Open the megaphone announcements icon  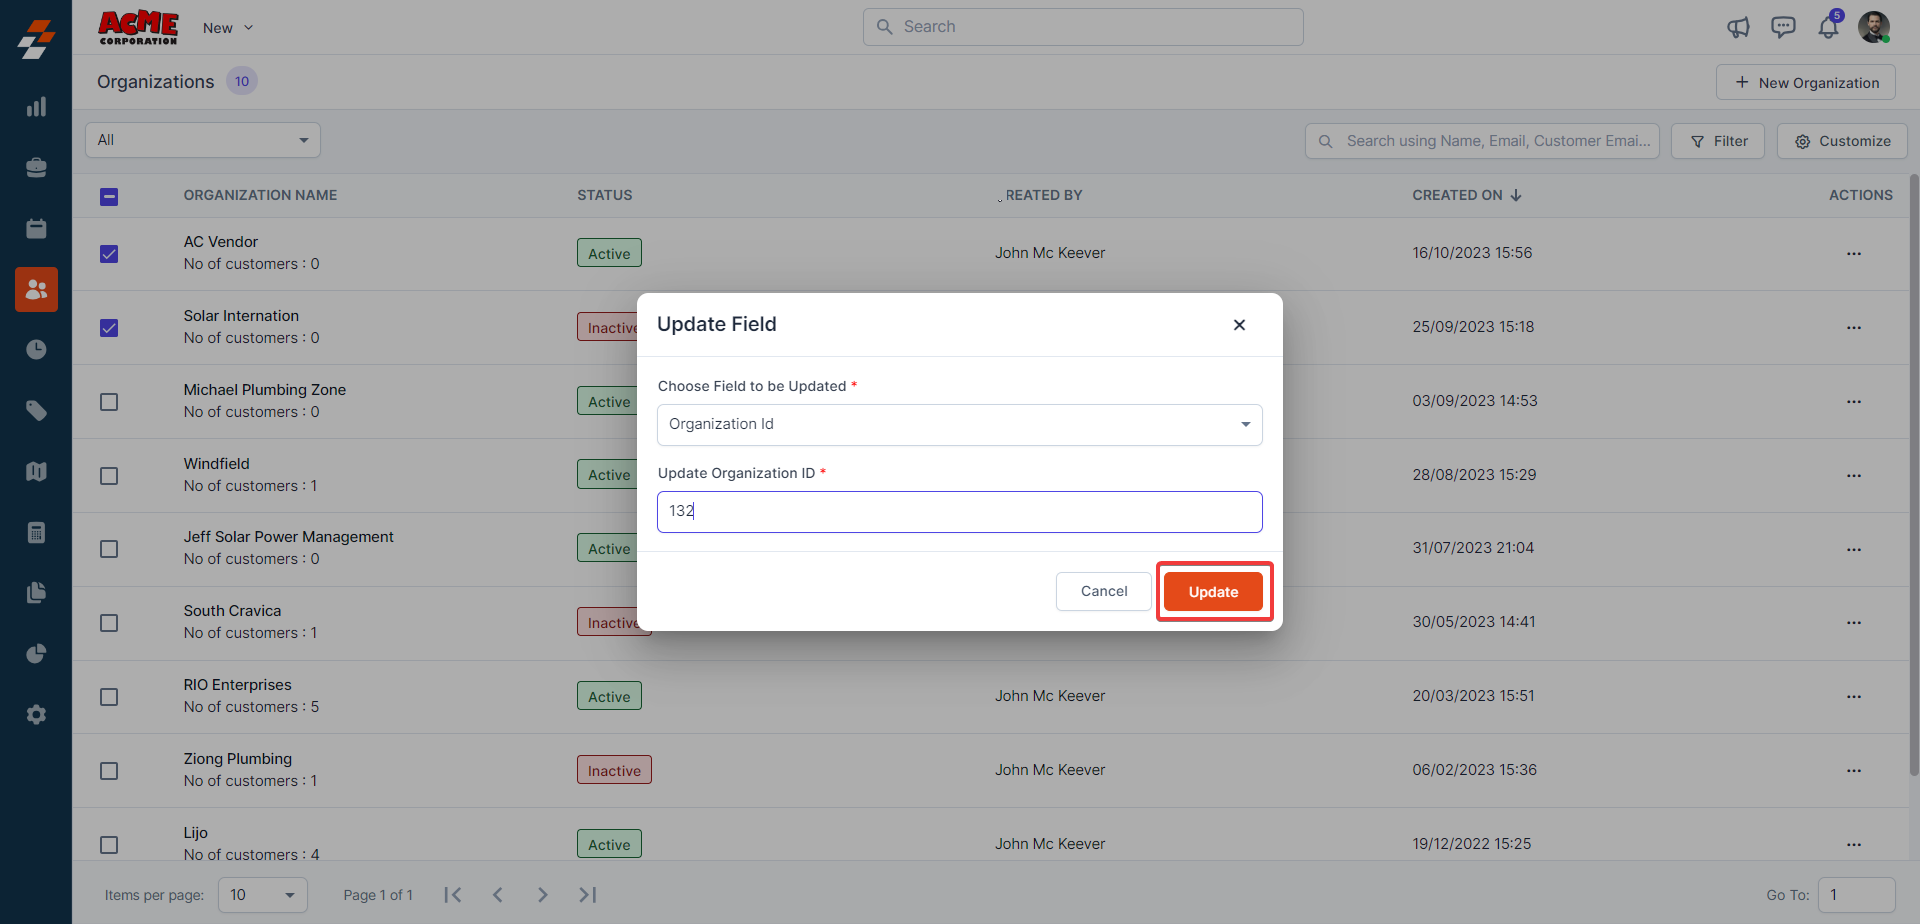[x=1738, y=27]
